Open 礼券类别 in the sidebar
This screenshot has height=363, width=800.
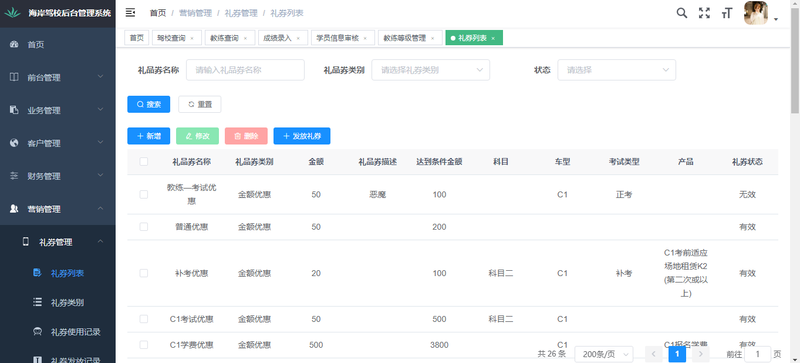57,302
